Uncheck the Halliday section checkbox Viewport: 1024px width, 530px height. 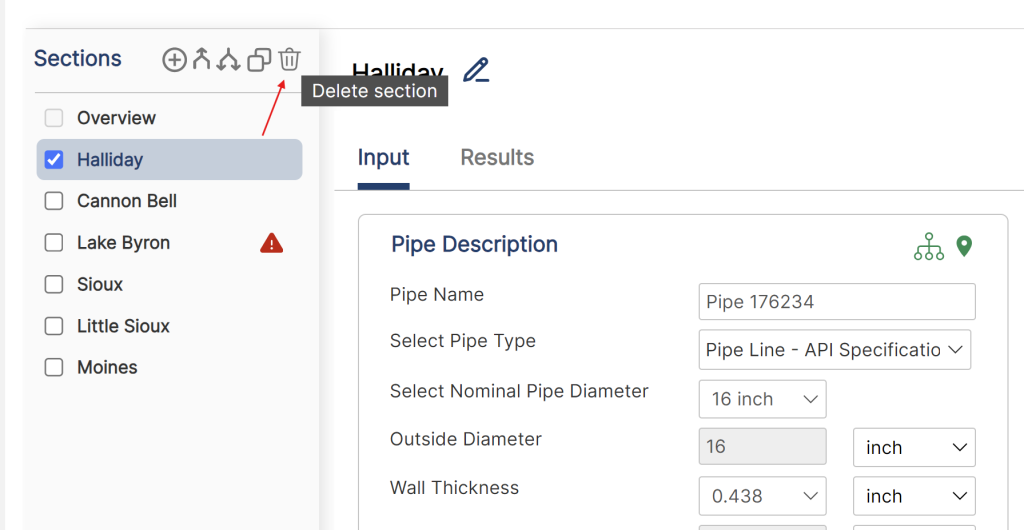54,160
